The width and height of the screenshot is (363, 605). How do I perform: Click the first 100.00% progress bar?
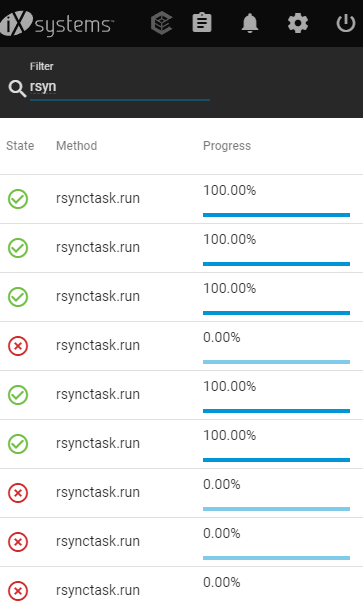click(x=276, y=215)
